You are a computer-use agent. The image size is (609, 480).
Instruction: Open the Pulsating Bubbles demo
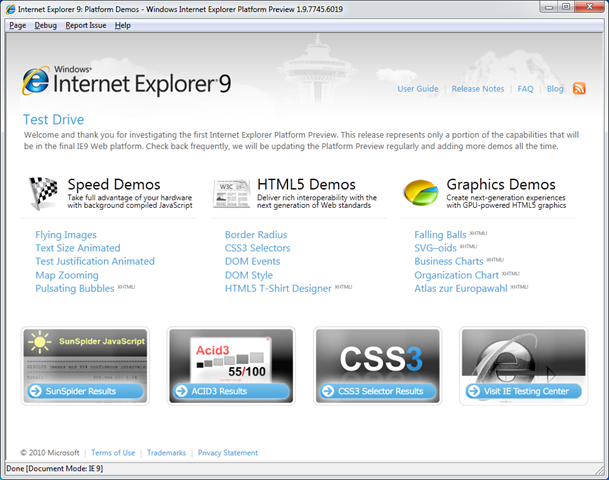(75, 289)
